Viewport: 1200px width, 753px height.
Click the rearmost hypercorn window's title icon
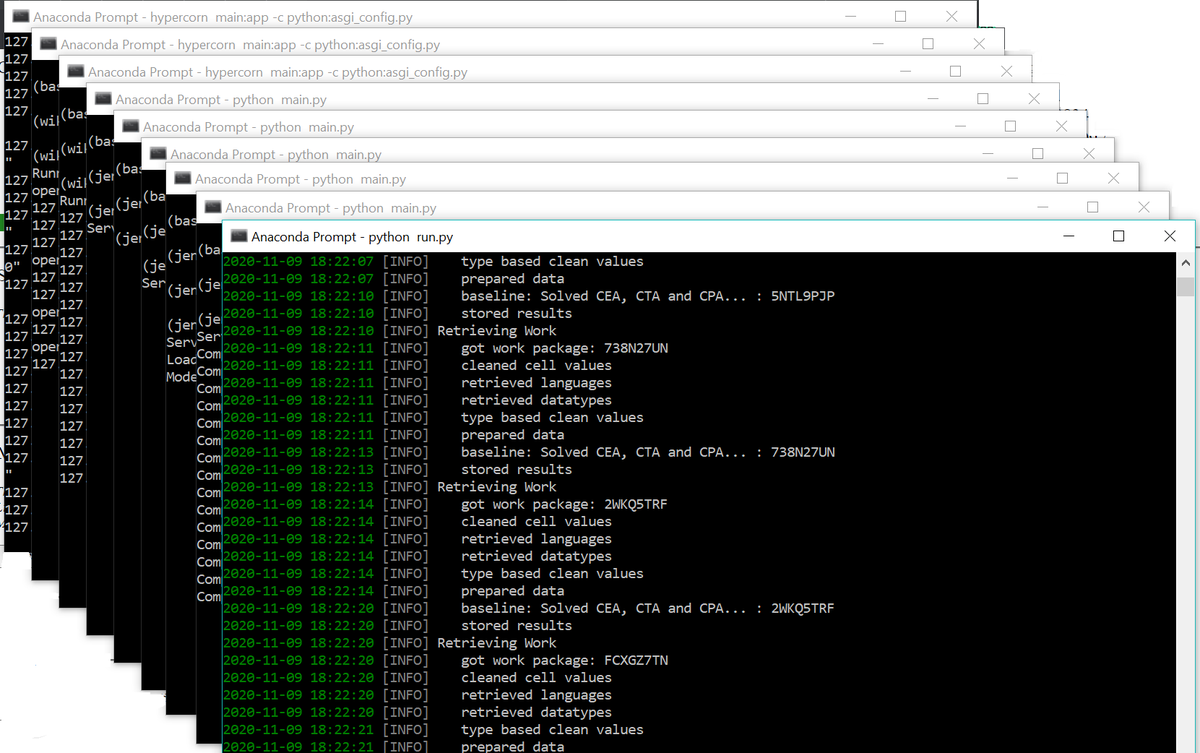coord(20,17)
